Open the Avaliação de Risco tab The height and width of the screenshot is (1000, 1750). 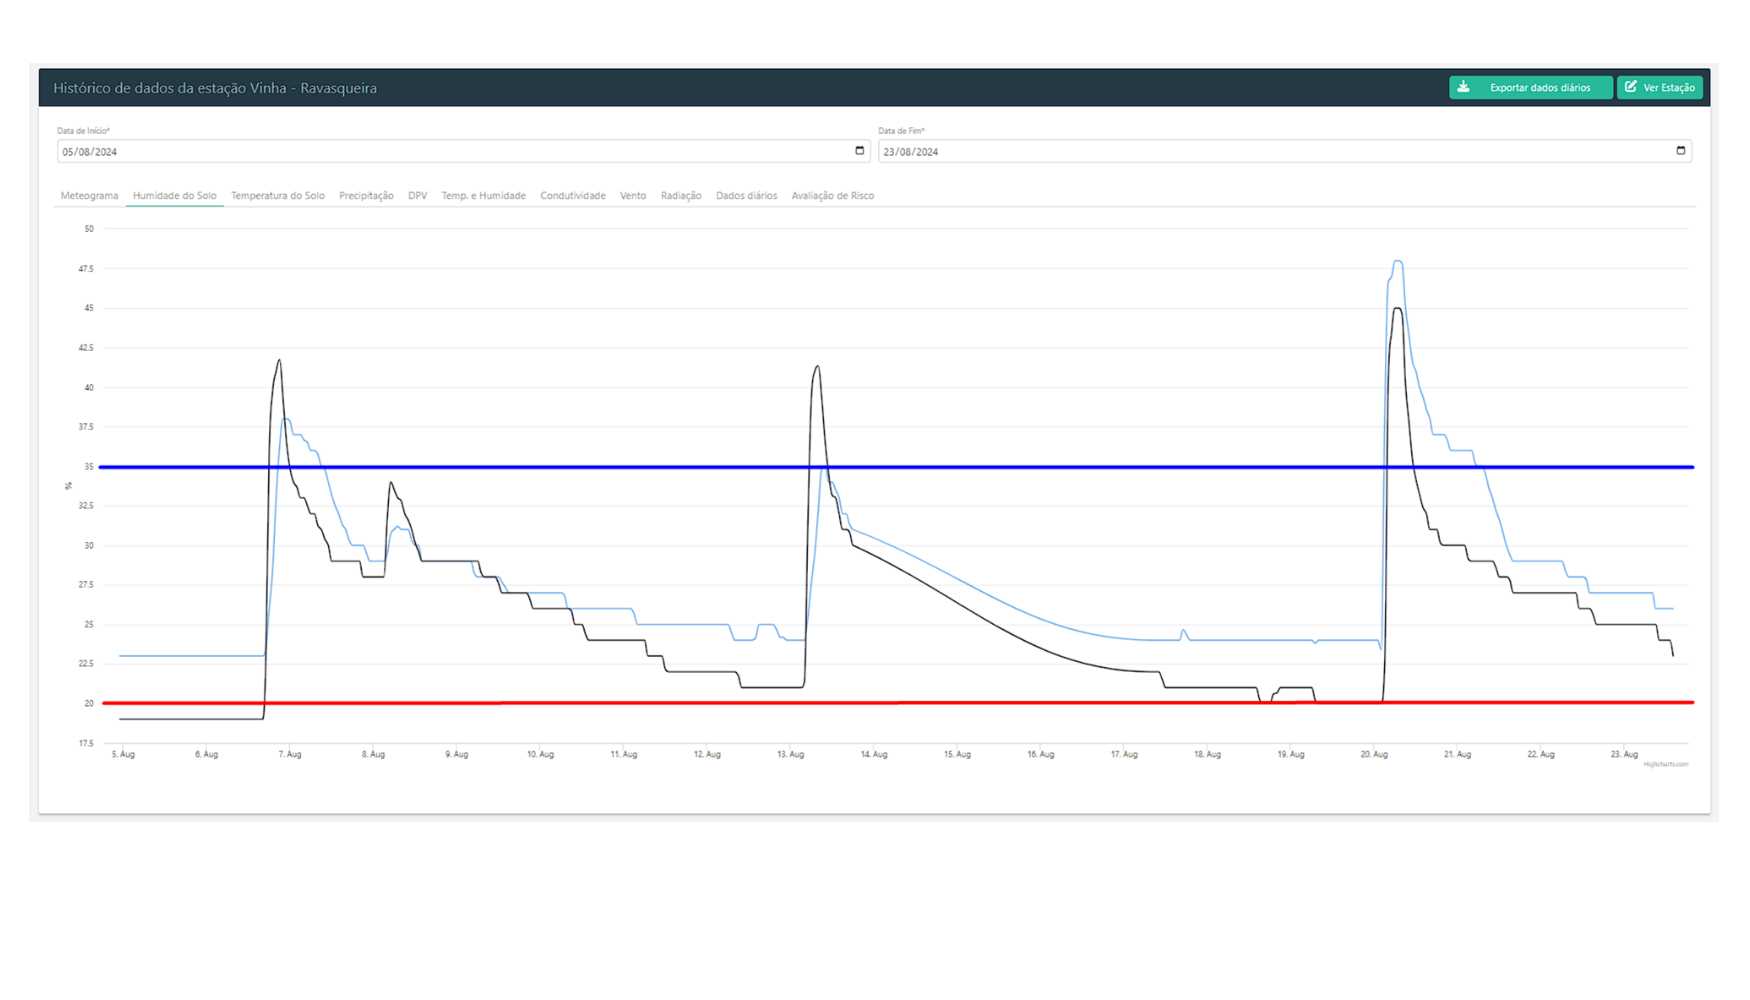[x=832, y=196]
